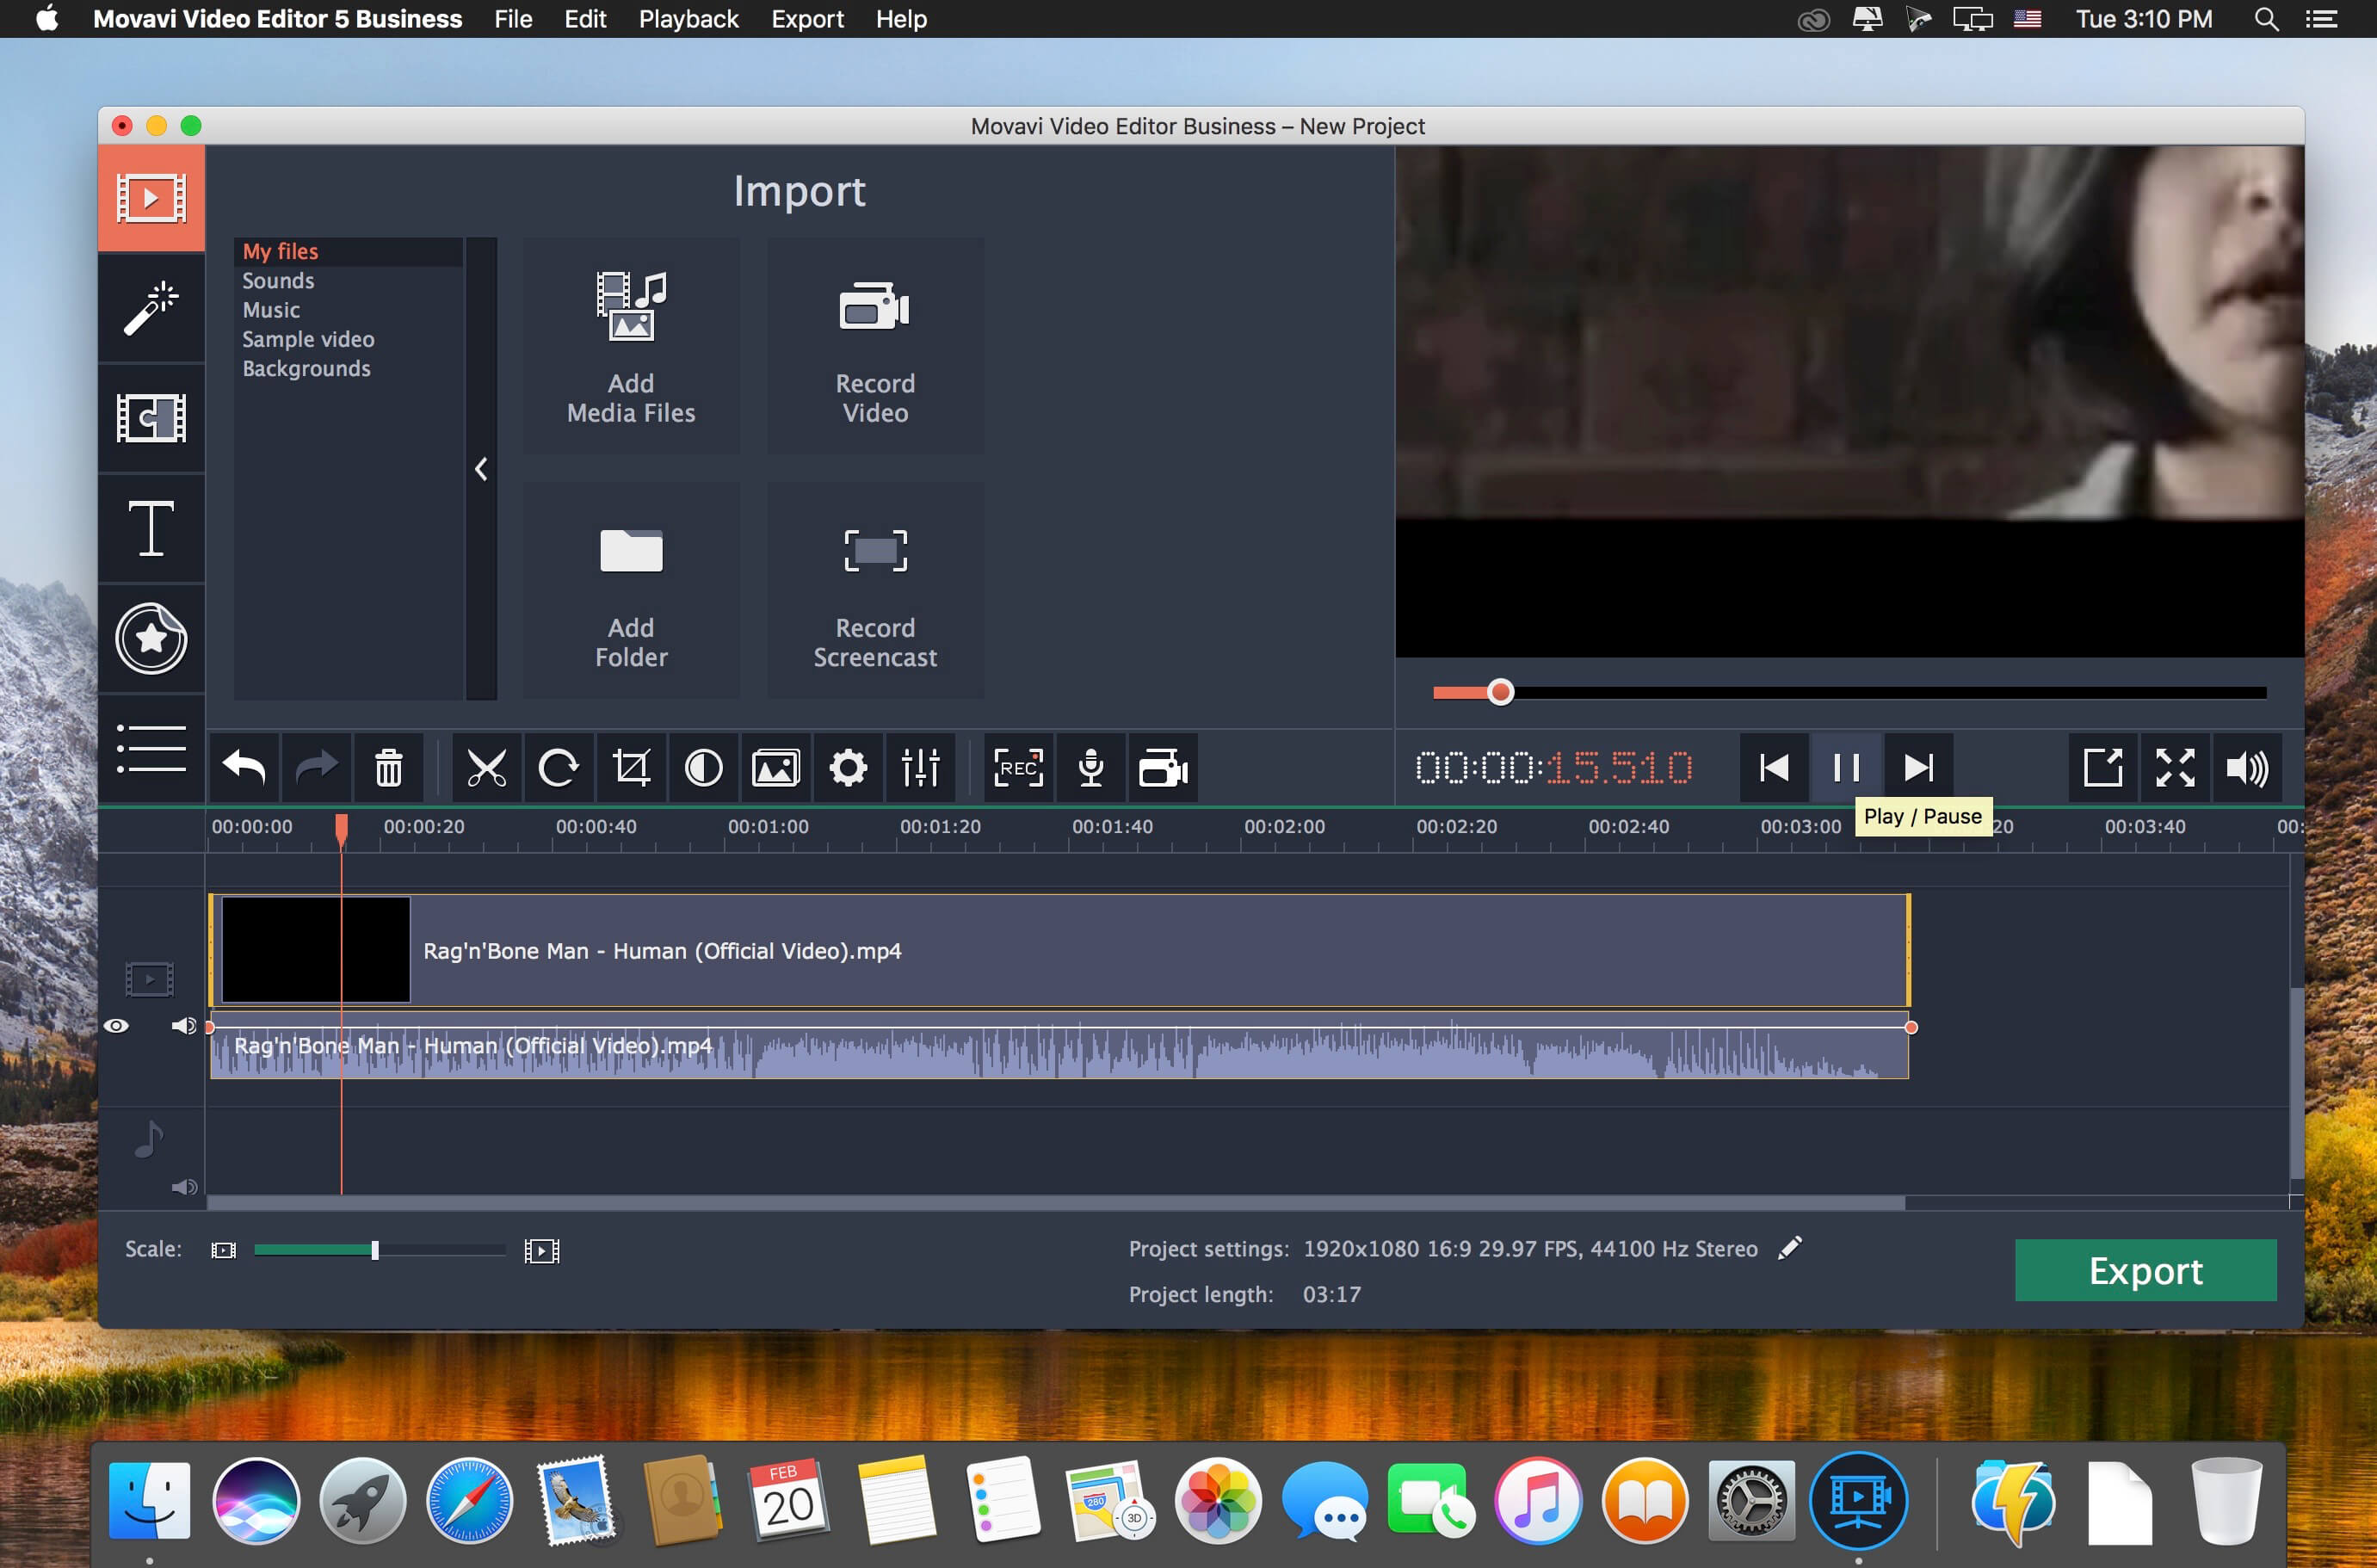Click the Play/Pause playback control
2377x1568 pixels.
pos(1845,767)
